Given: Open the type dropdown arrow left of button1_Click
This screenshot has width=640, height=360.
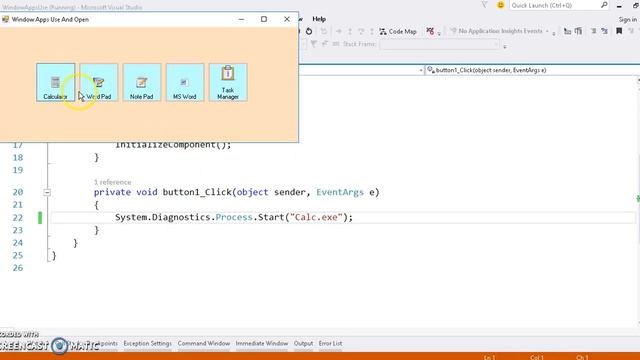Looking at the screenshot, I should coord(421,70).
